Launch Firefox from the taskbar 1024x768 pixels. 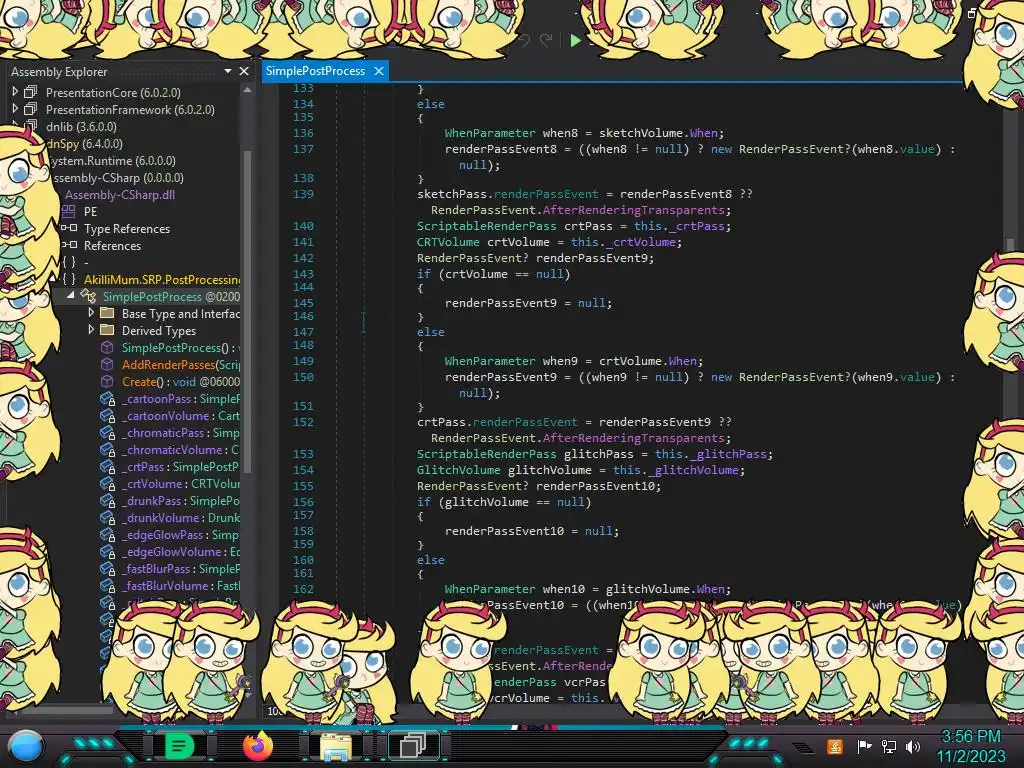click(x=257, y=745)
